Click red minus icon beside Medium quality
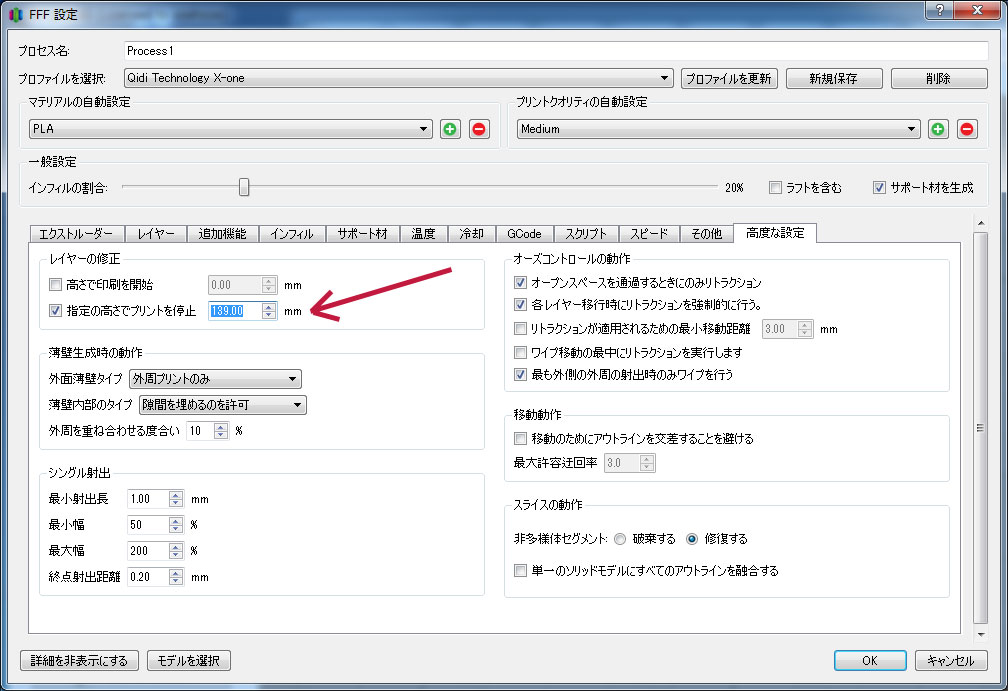This screenshot has height=691, width=1008. pyautogui.click(x=967, y=129)
